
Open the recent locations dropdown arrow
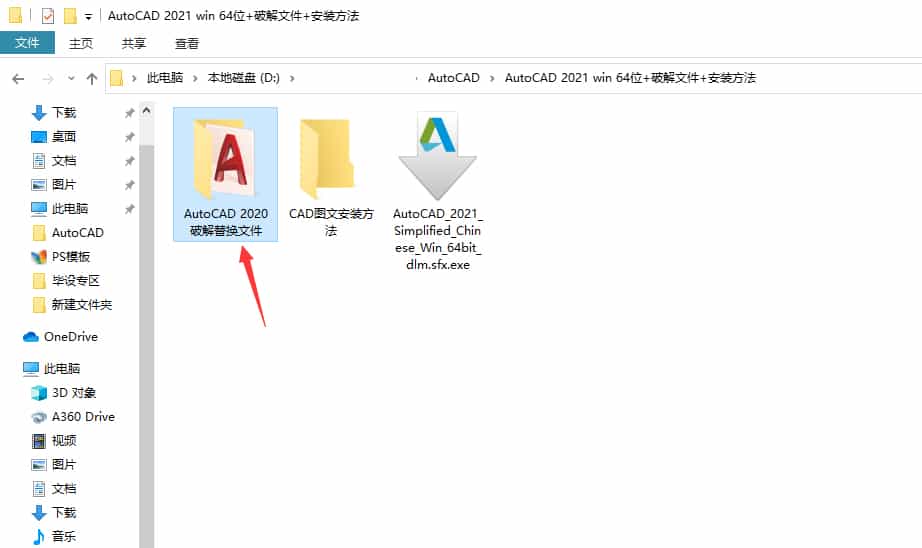71,78
